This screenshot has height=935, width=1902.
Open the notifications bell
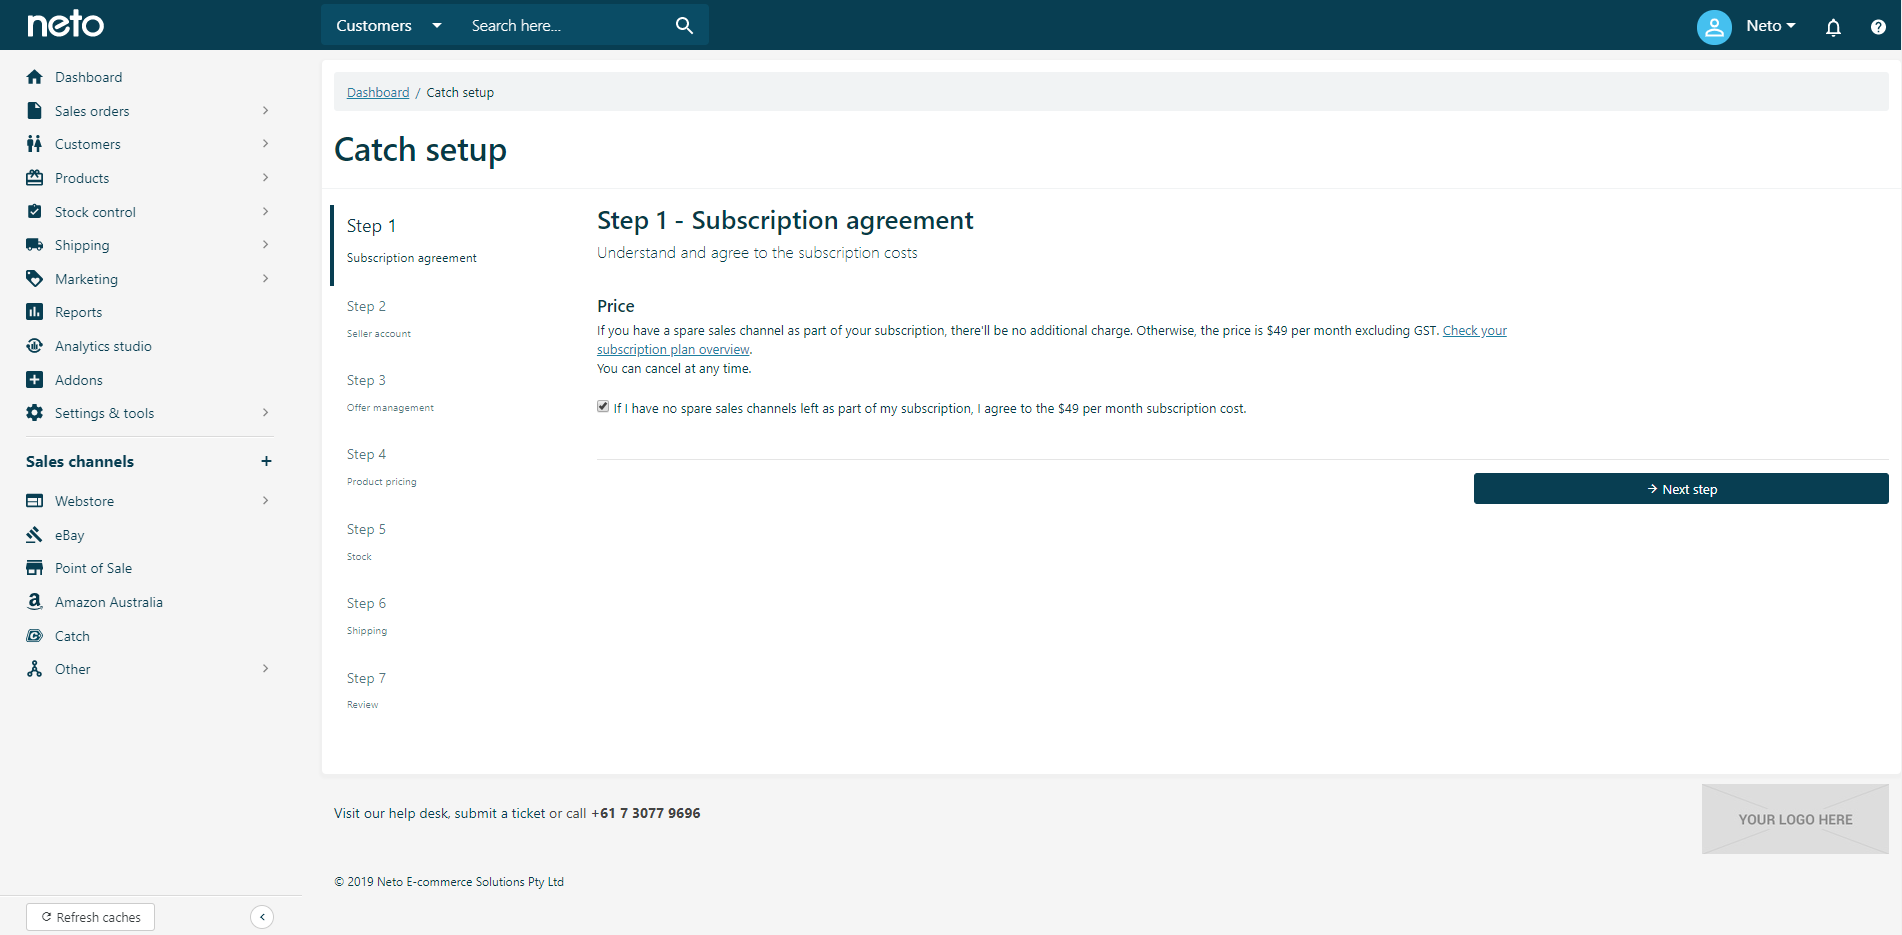[1833, 27]
